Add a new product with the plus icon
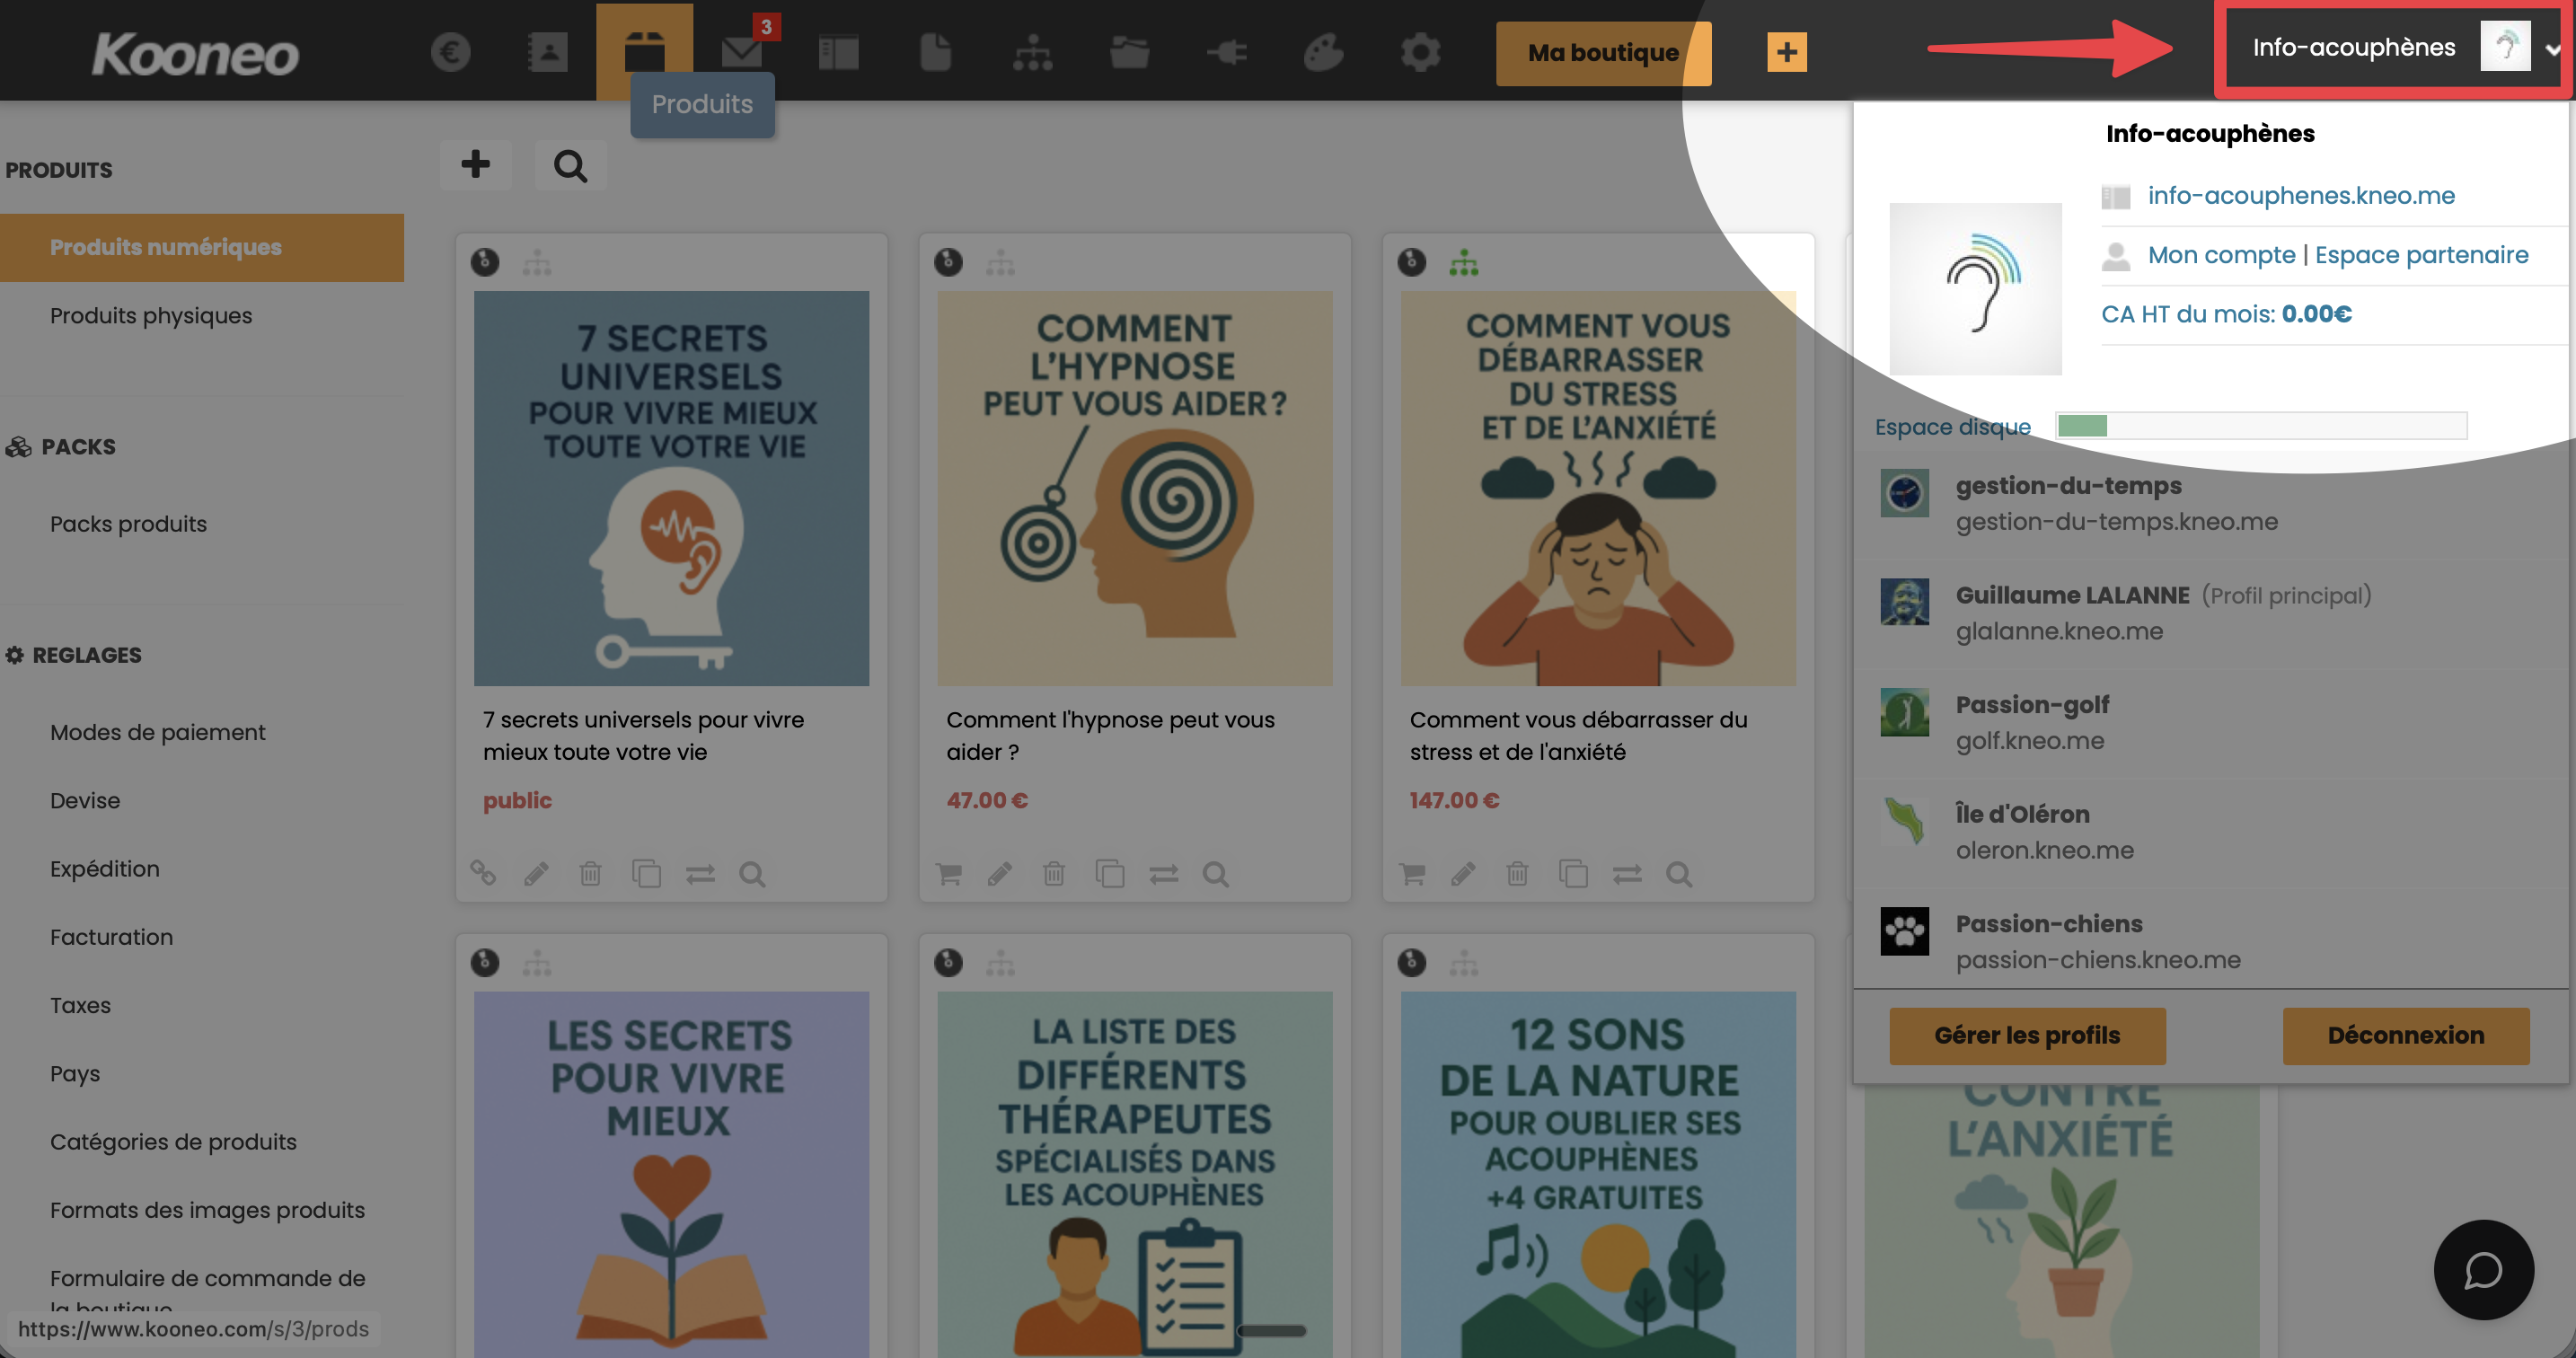2576x1358 pixels. point(476,165)
